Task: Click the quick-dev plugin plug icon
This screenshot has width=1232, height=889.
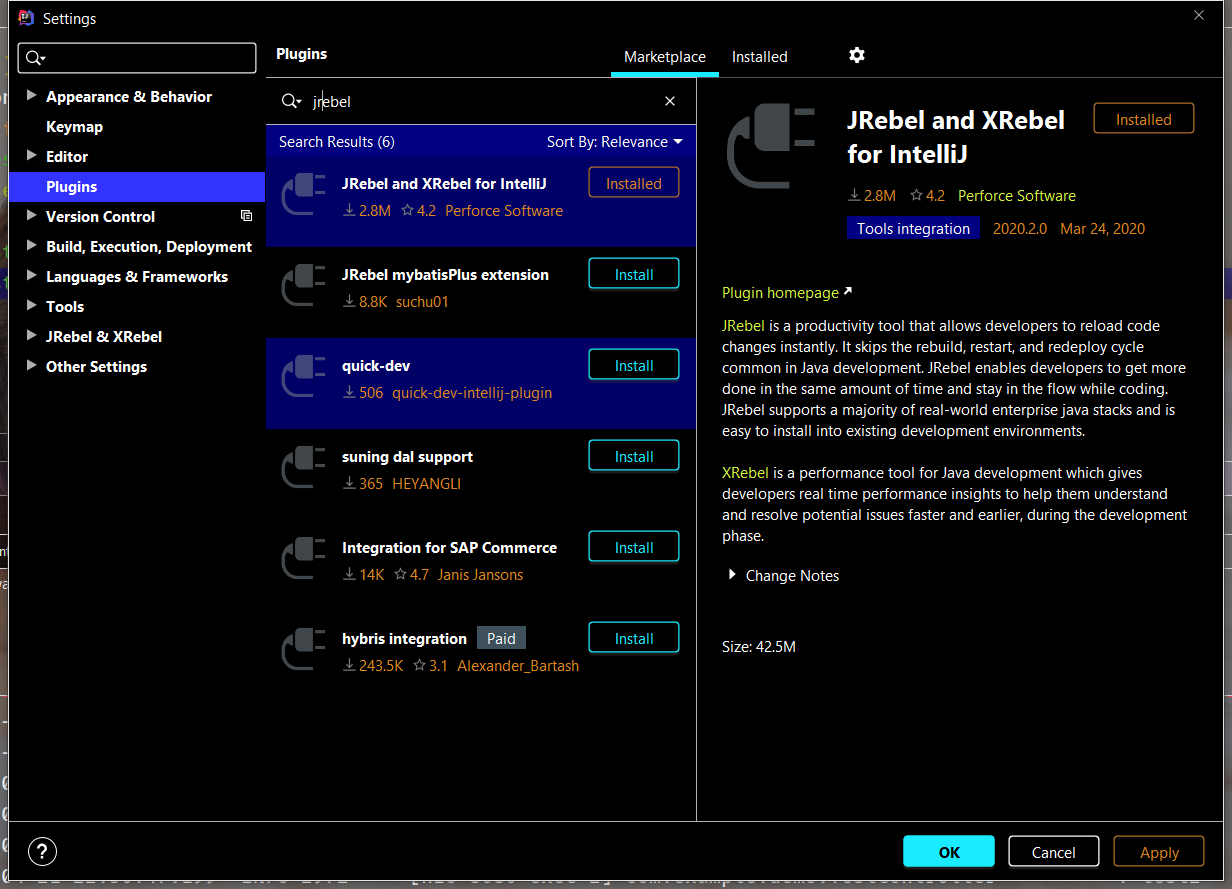Action: [x=304, y=376]
